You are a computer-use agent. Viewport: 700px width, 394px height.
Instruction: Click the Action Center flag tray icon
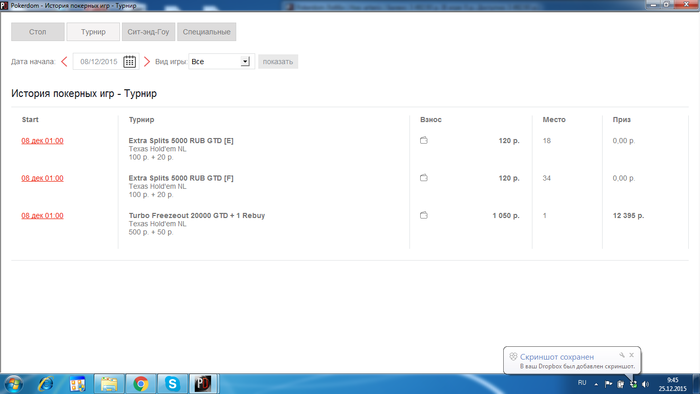coord(608,384)
